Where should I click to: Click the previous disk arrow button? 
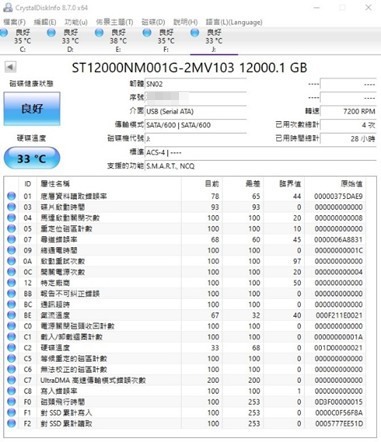pos(10,67)
